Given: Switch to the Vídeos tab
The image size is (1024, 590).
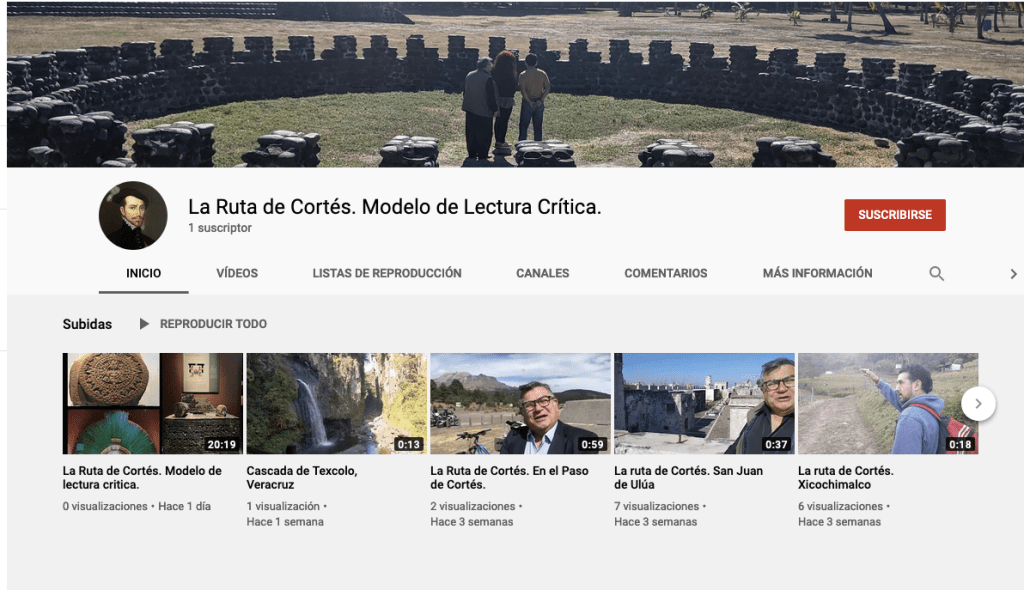Looking at the screenshot, I should pos(237,273).
